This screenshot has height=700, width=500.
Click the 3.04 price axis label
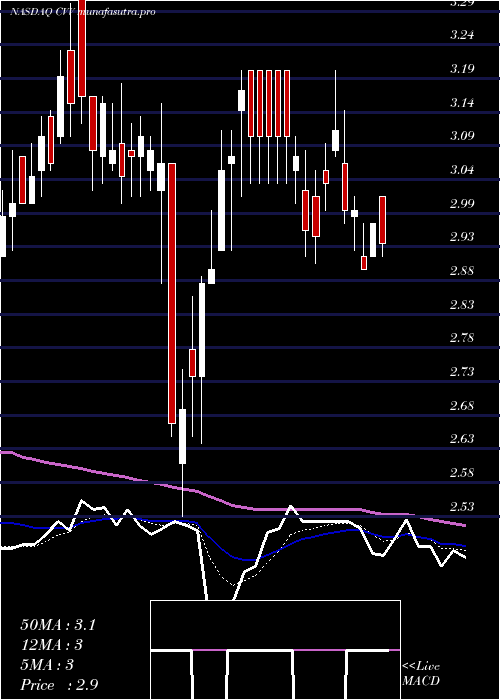[x=462, y=170]
